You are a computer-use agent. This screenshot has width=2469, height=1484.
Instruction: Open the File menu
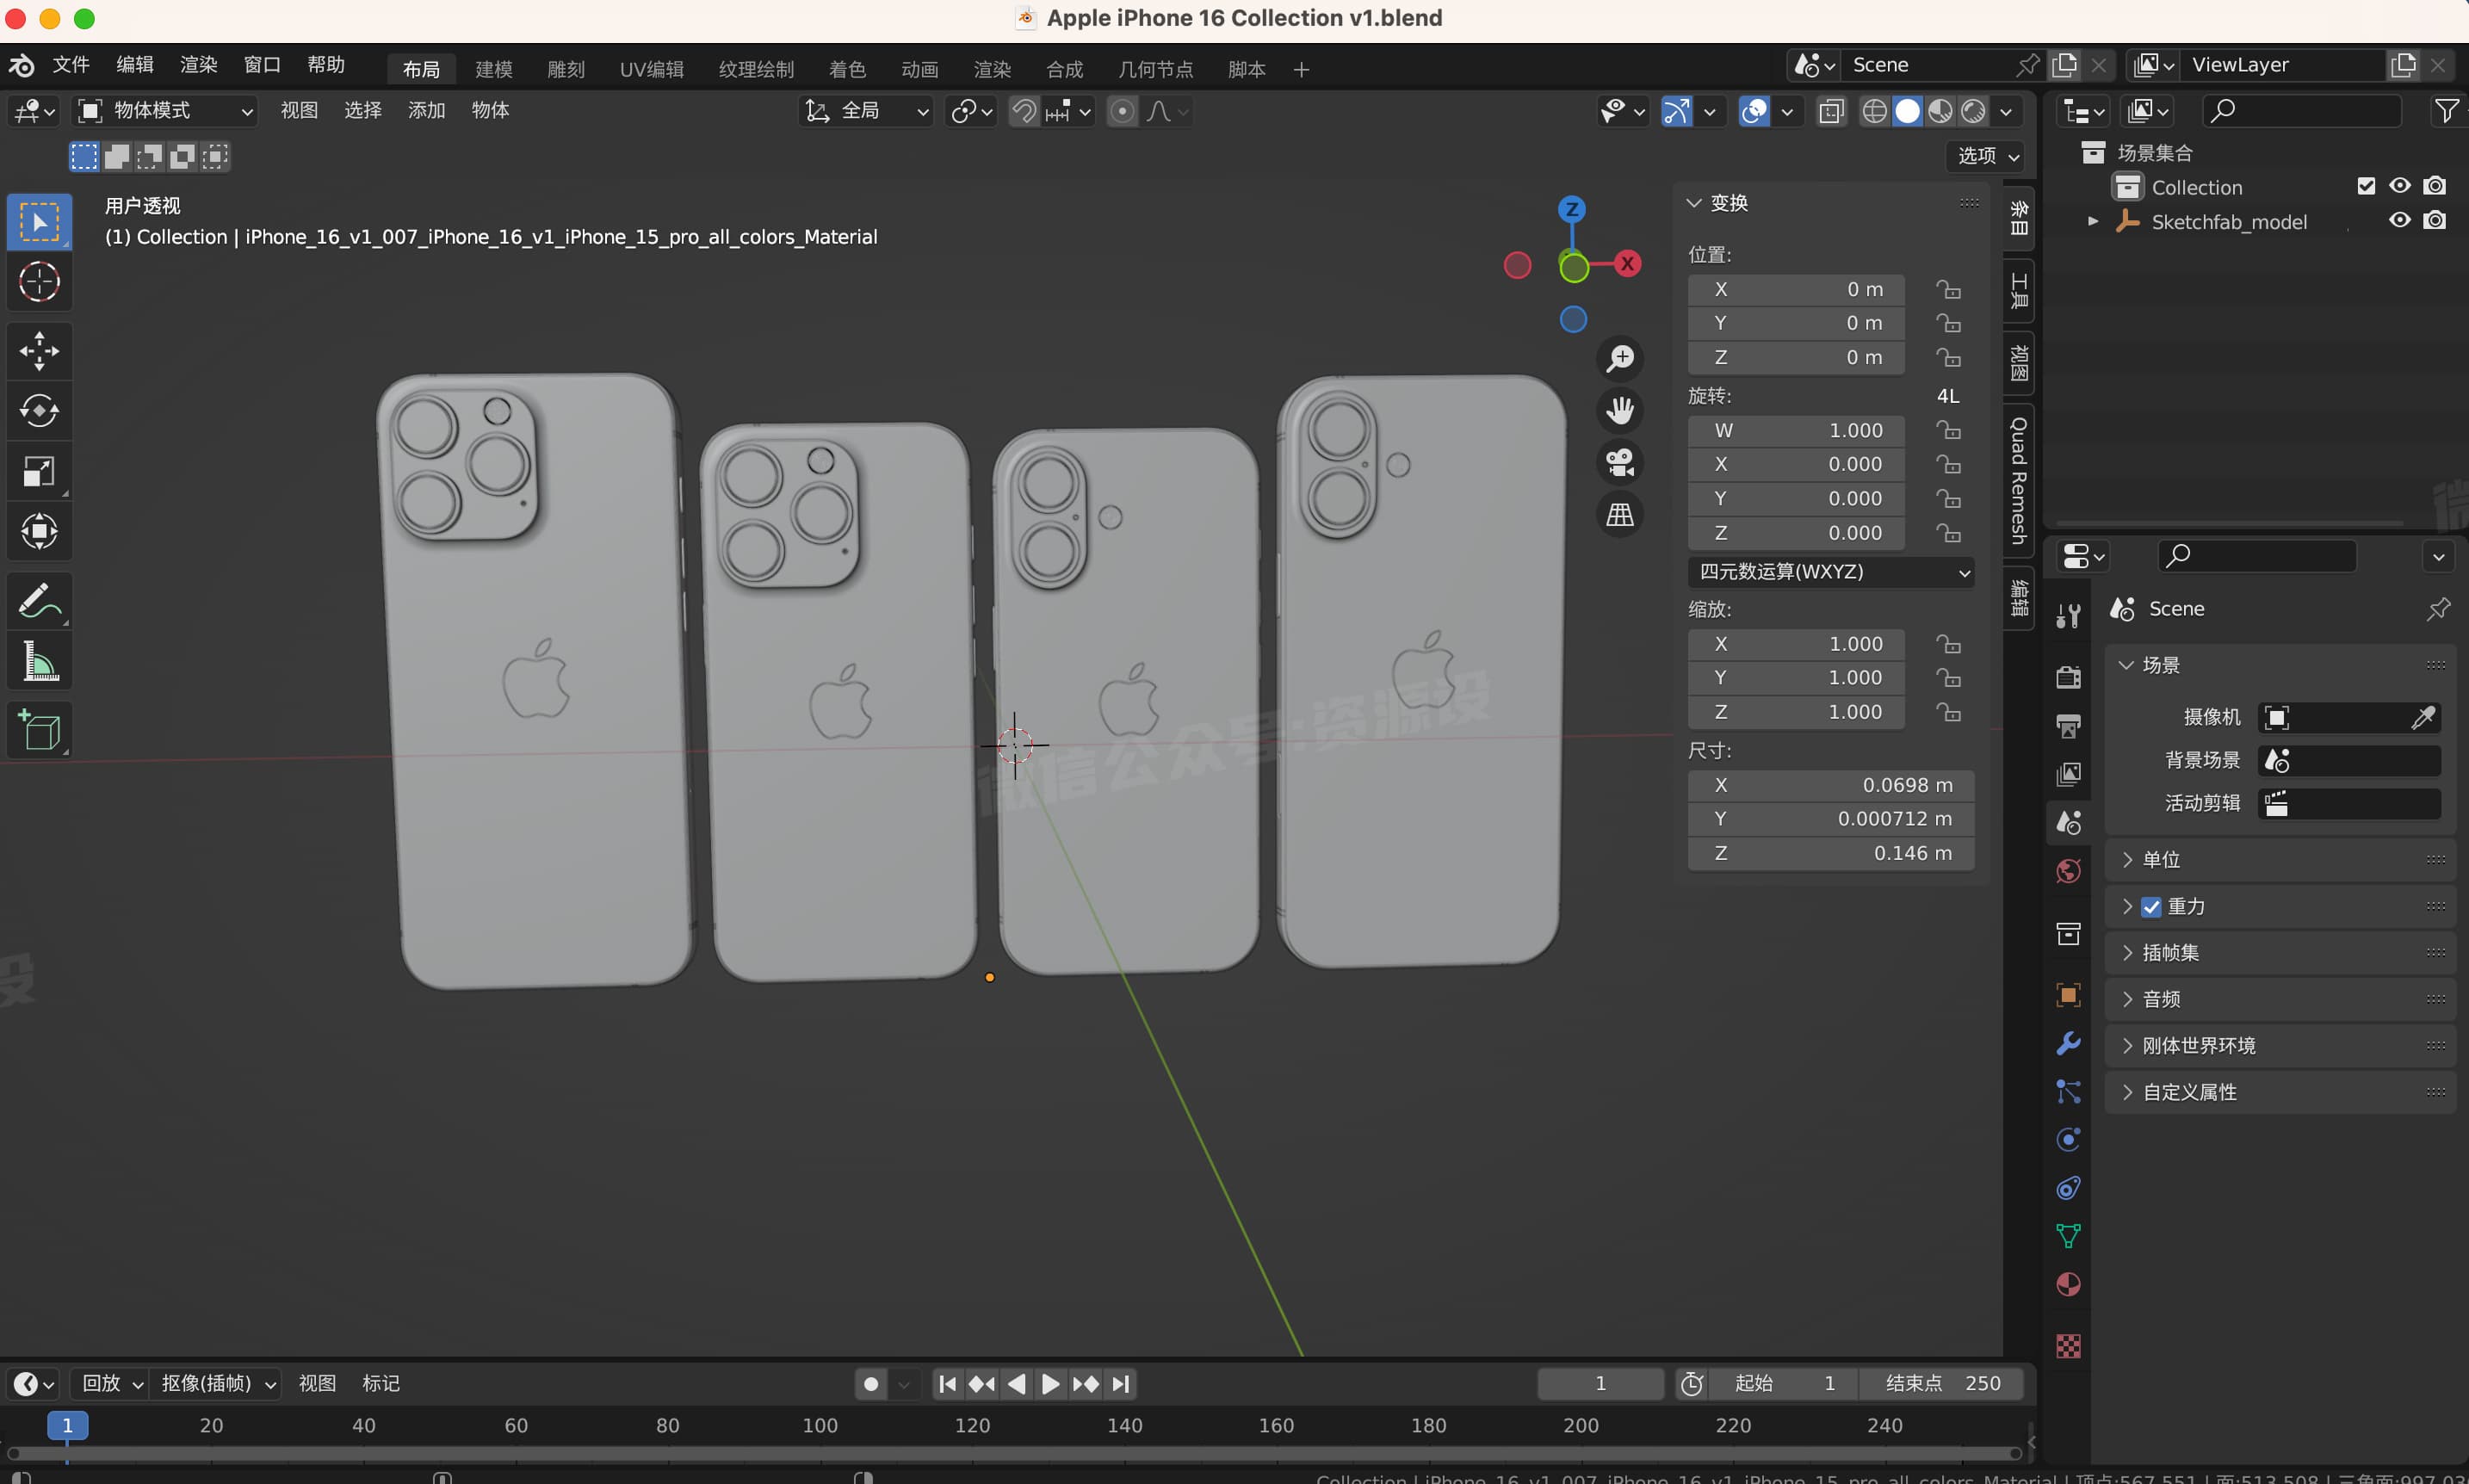[x=71, y=65]
